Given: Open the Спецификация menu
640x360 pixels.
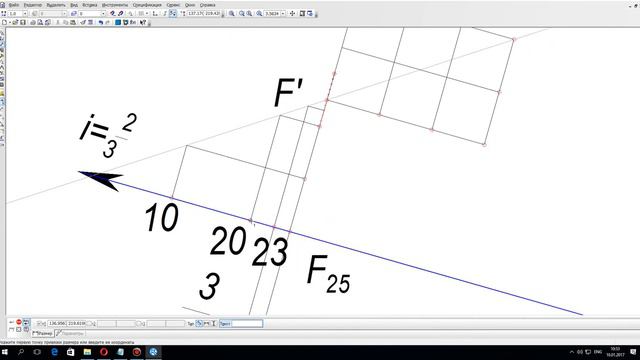Looking at the screenshot, I should click(x=147, y=5).
